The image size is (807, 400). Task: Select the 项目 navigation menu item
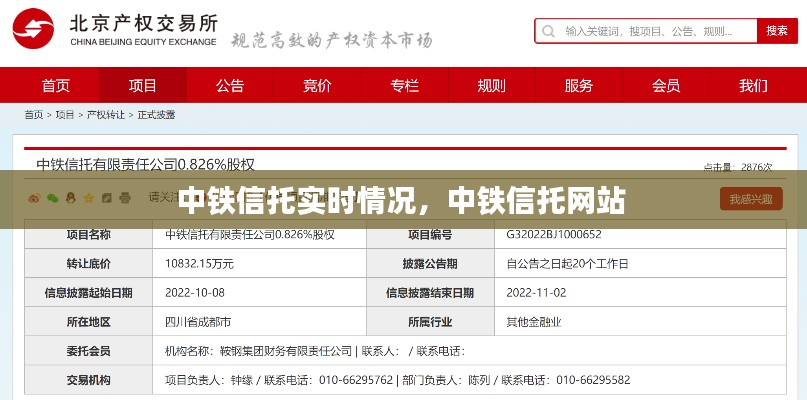click(143, 85)
